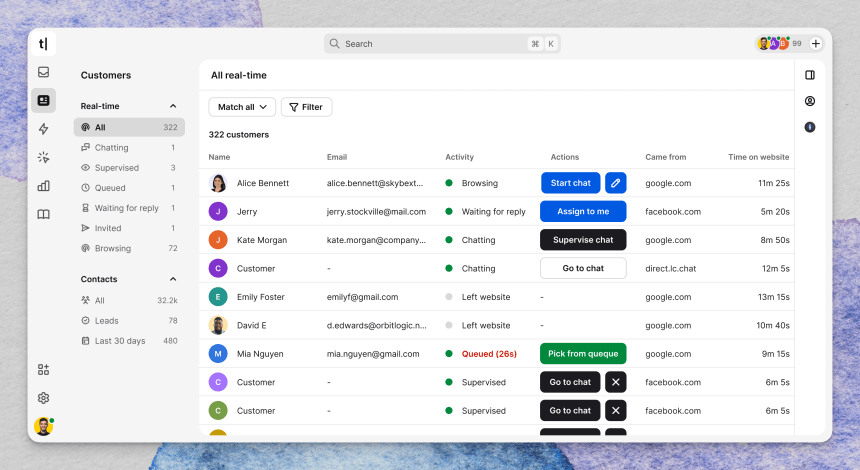860x470 pixels.
Task: Click direct.lc.chat in Came from column
Action: point(670,269)
